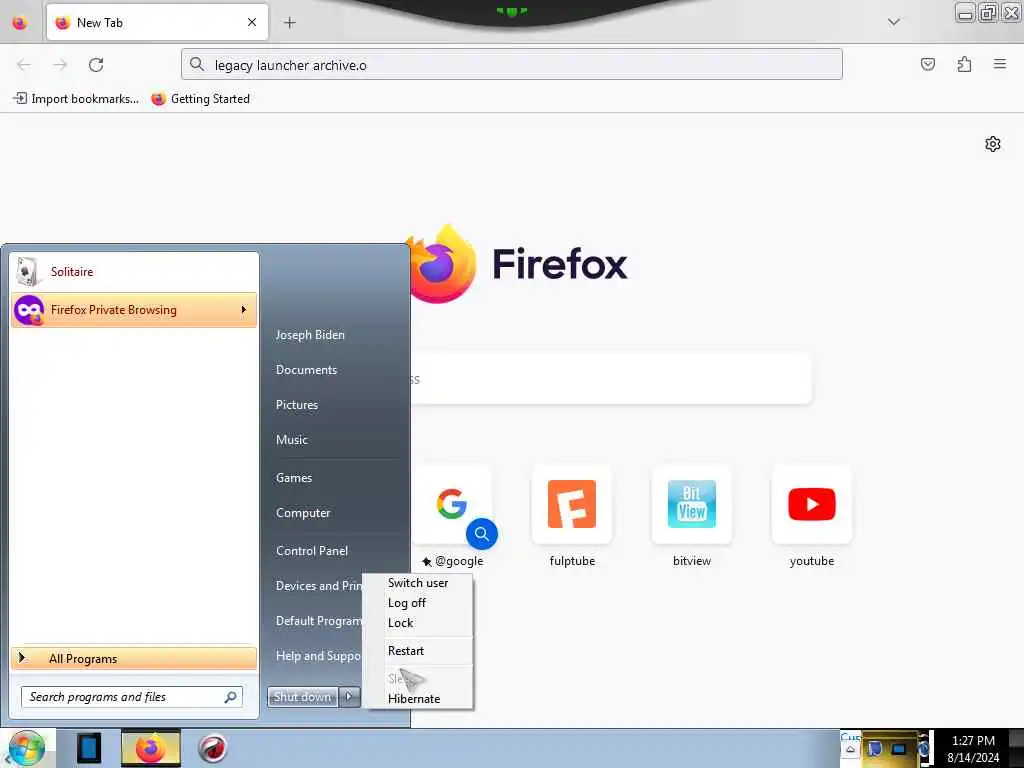Choose Log off option
The width and height of the screenshot is (1024, 768).
point(407,603)
